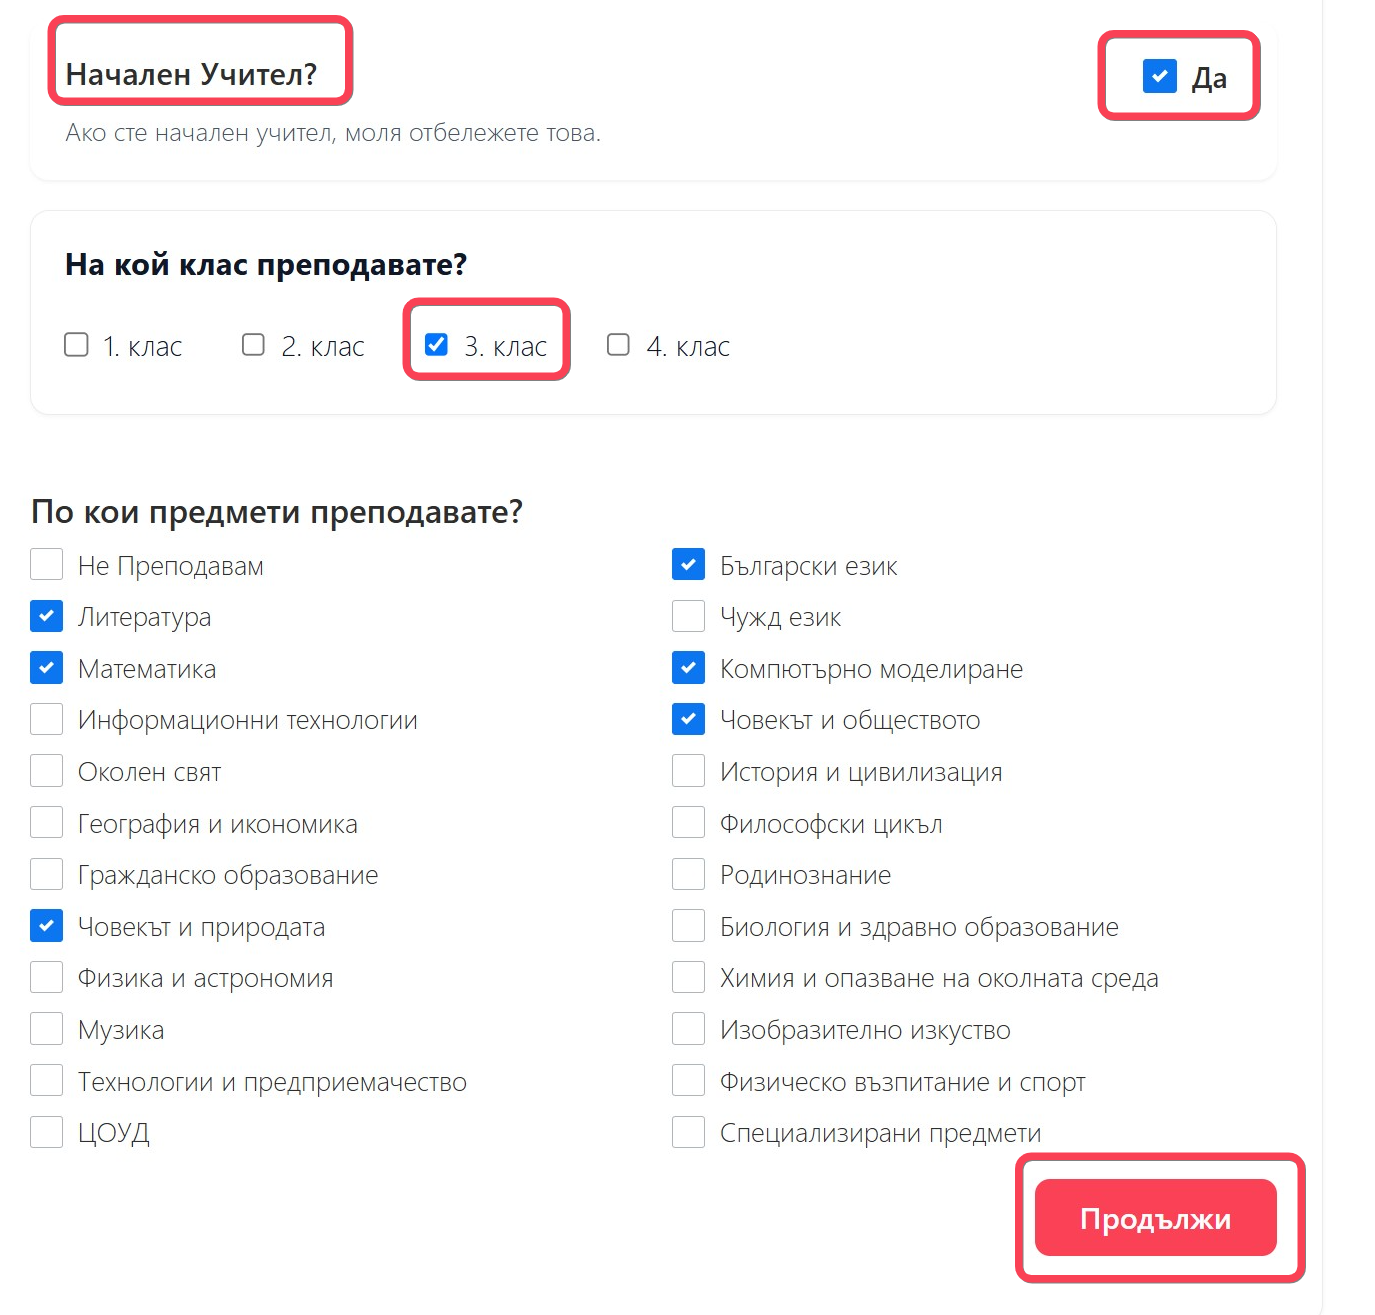Tick Физическо възпитание и спорт checkbox
1375x1315 pixels.
pyautogui.click(x=689, y=1081)
